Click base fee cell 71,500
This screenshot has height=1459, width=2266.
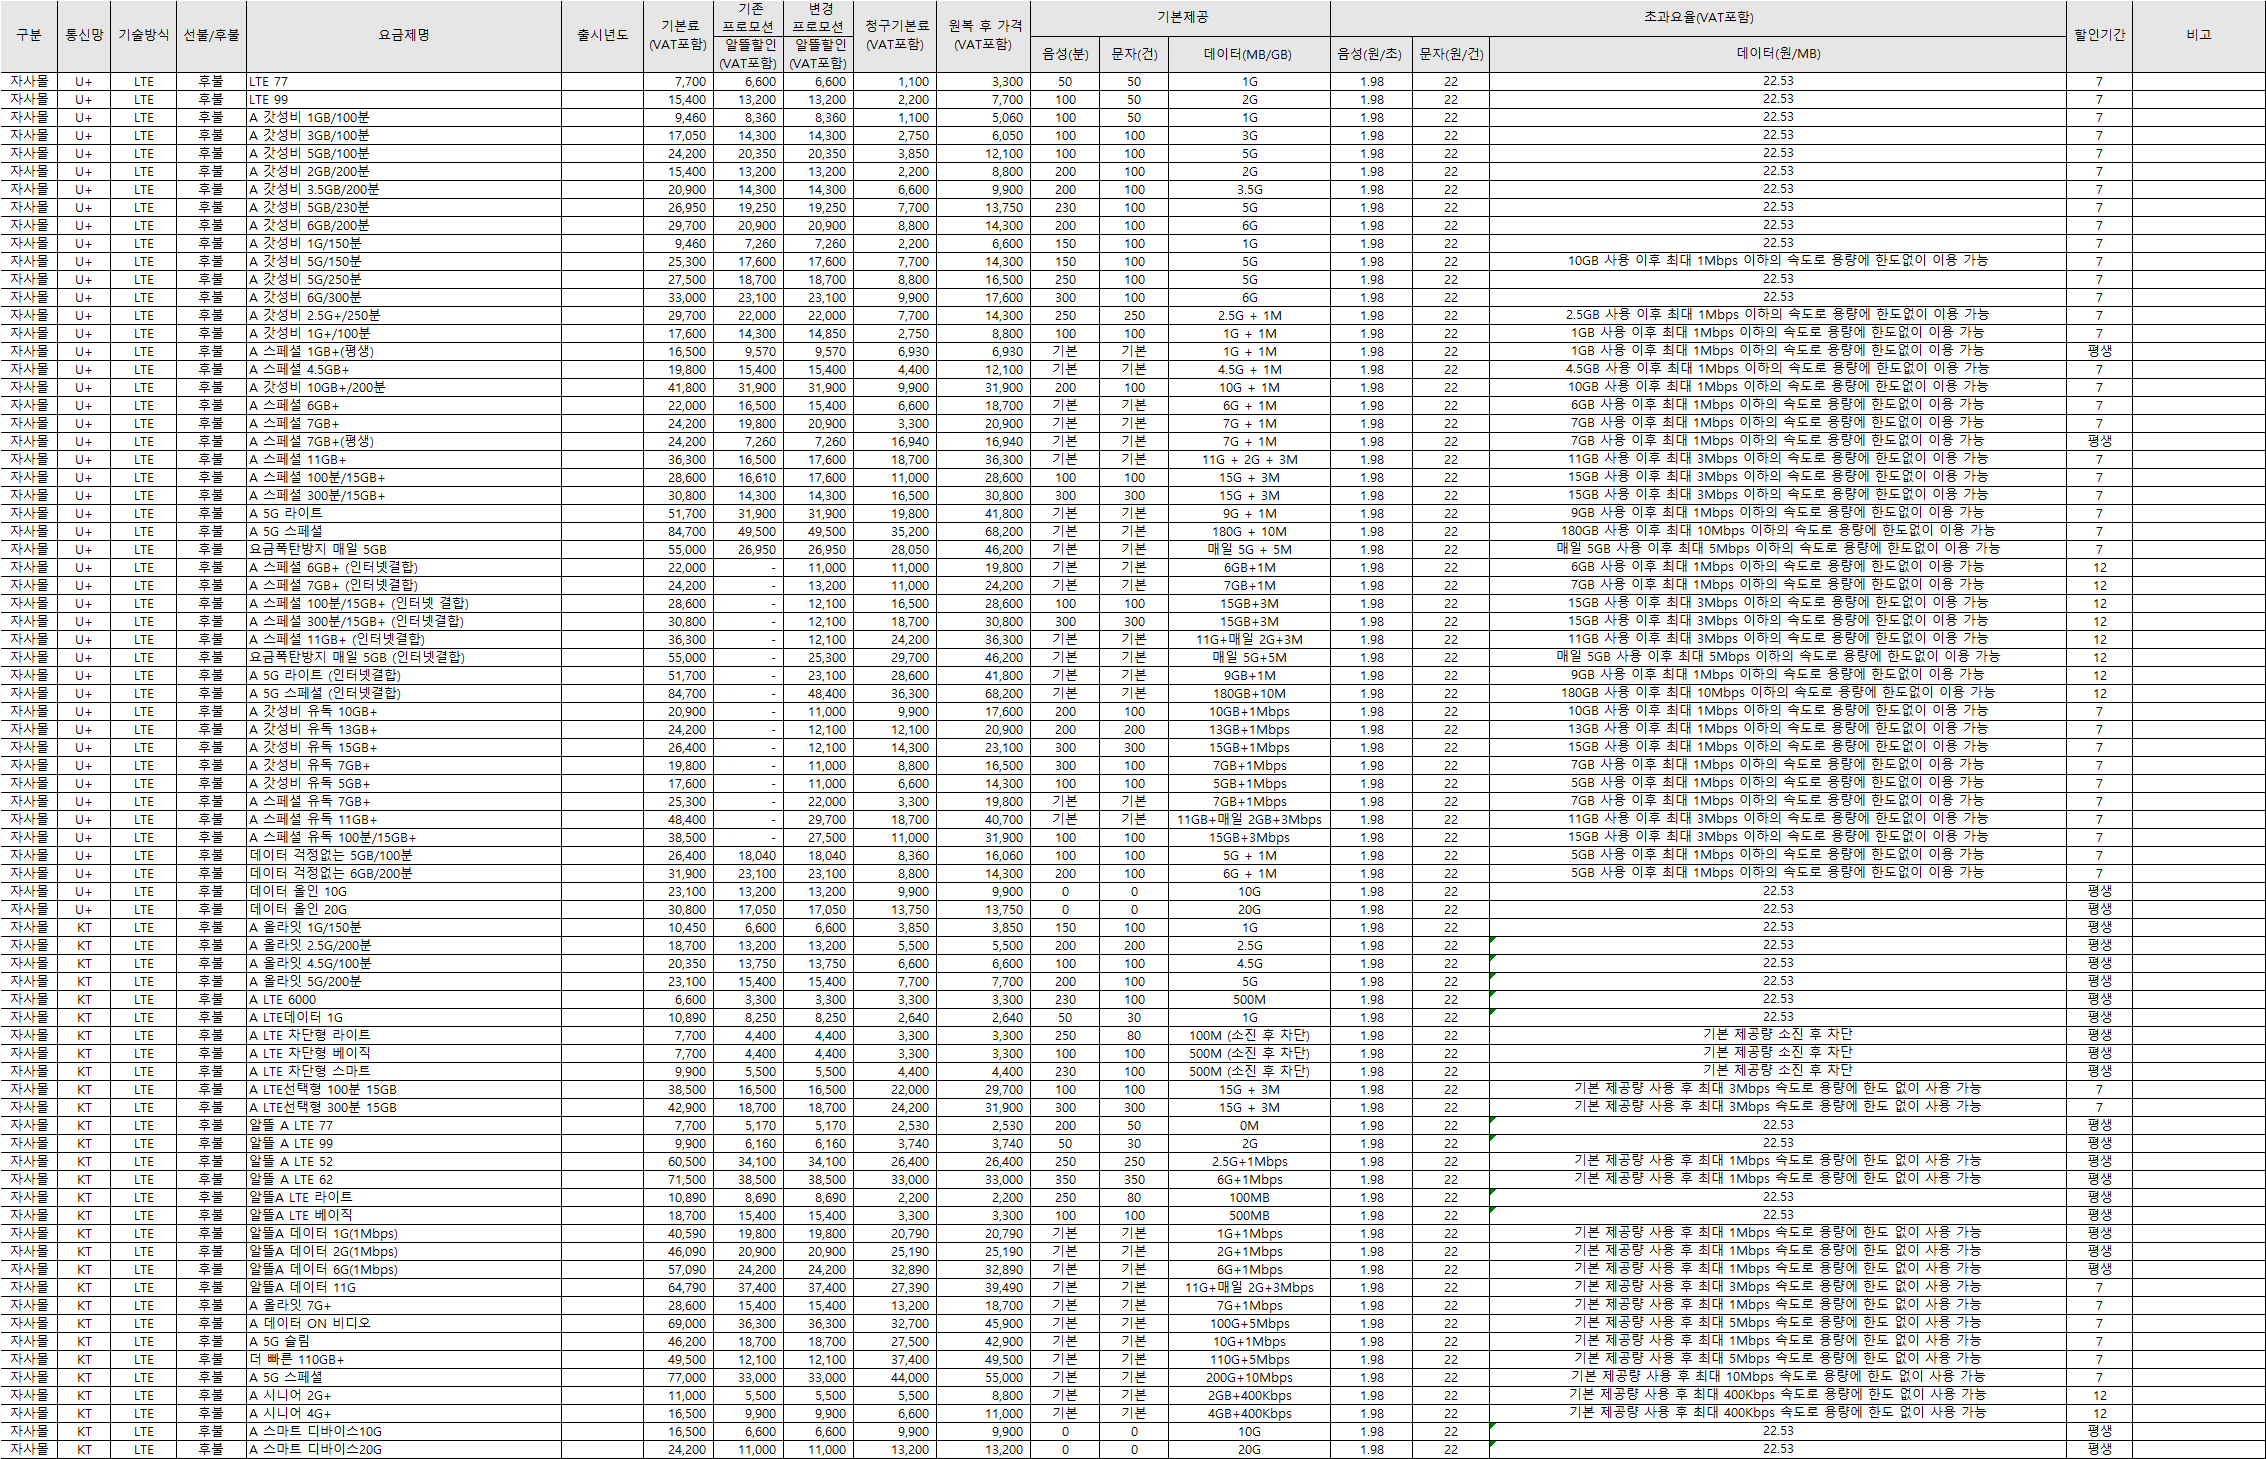coord(678,1180)
